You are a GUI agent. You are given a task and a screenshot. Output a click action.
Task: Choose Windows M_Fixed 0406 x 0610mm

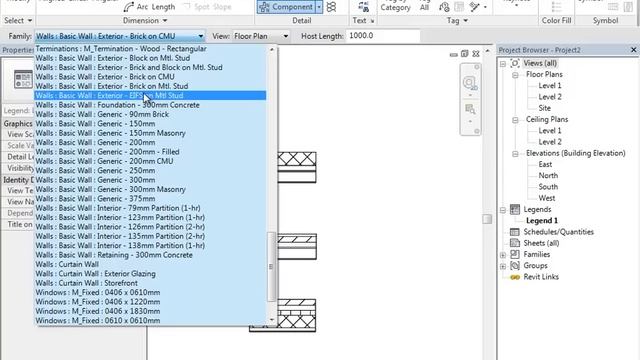[150, 293]
